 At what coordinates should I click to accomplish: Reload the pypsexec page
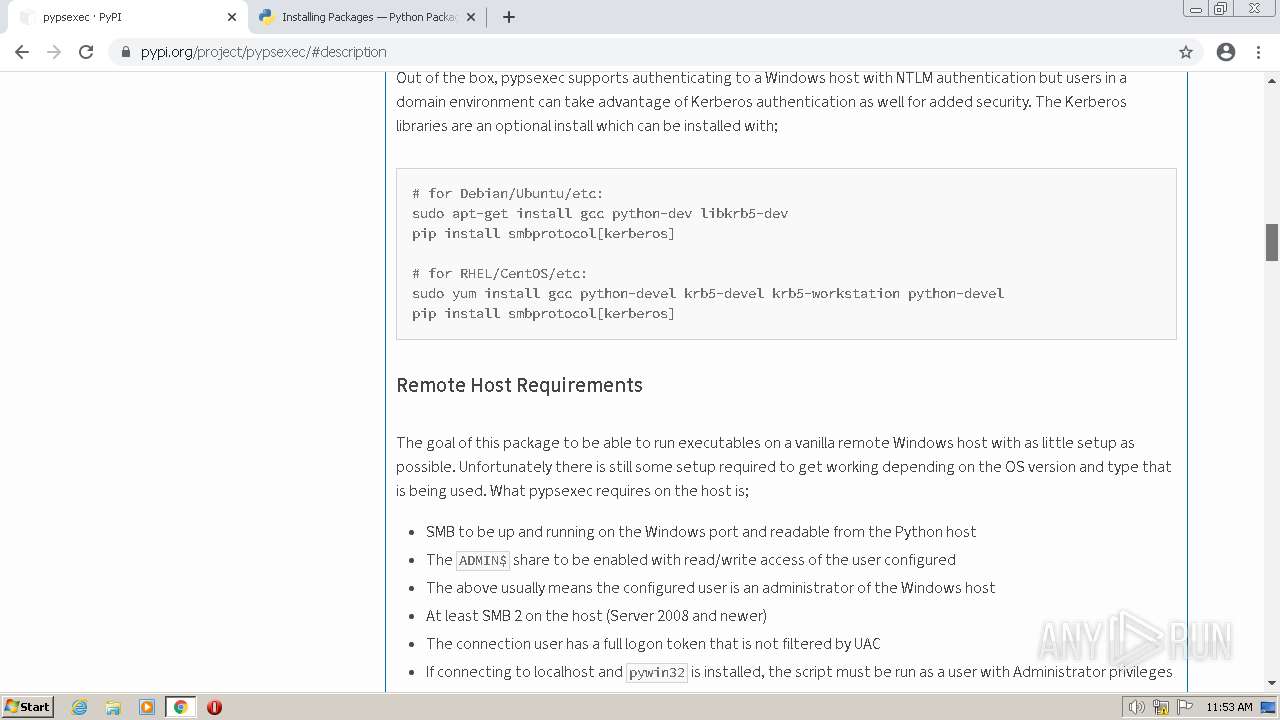86,52
